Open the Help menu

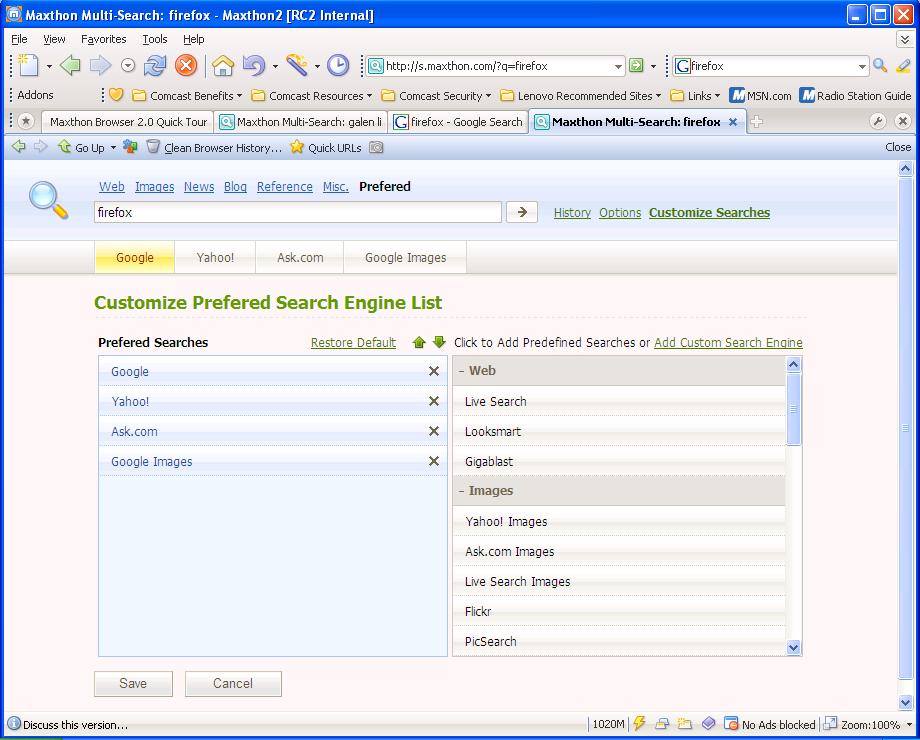click(x=193, y=39)
